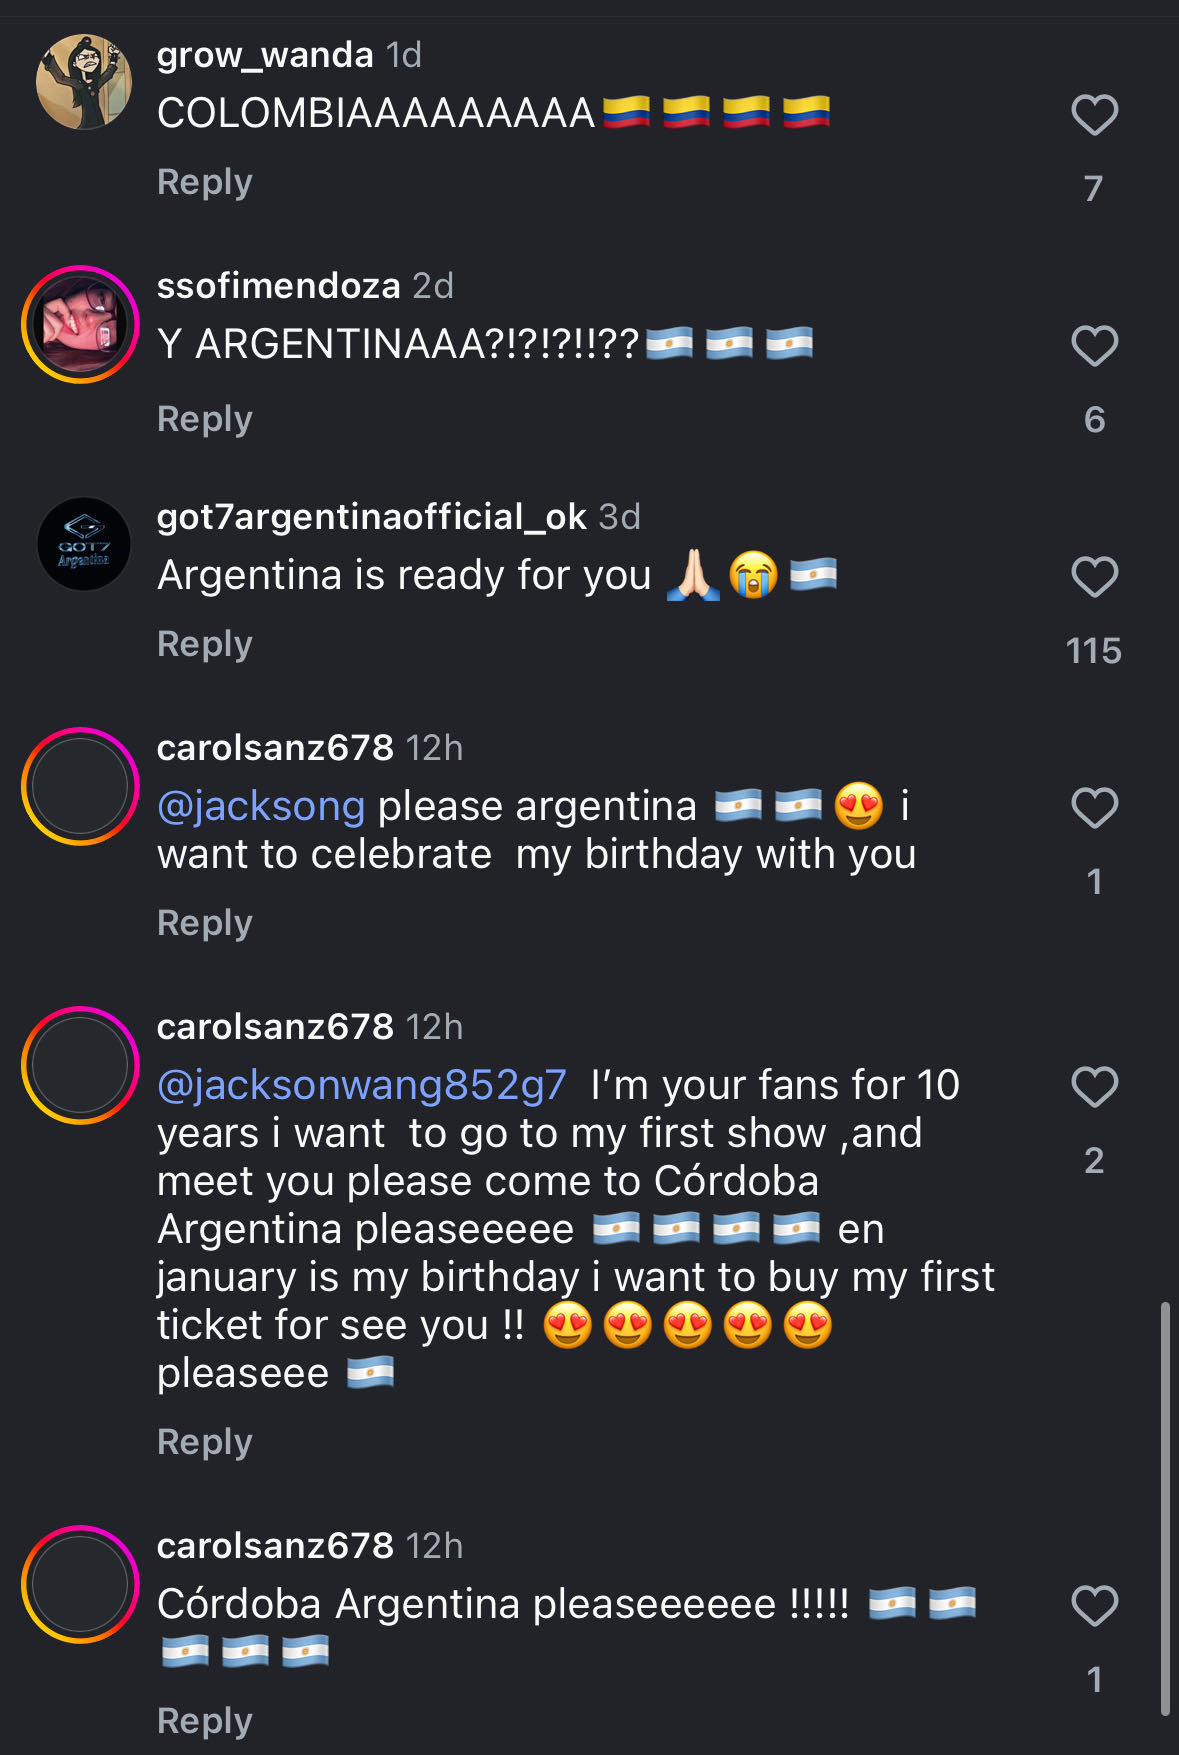This screenshot has height=1755, width=1179.
Task: Open got7argentinaofficial_ok's GOT7 avatar
Action: (84, 545)
